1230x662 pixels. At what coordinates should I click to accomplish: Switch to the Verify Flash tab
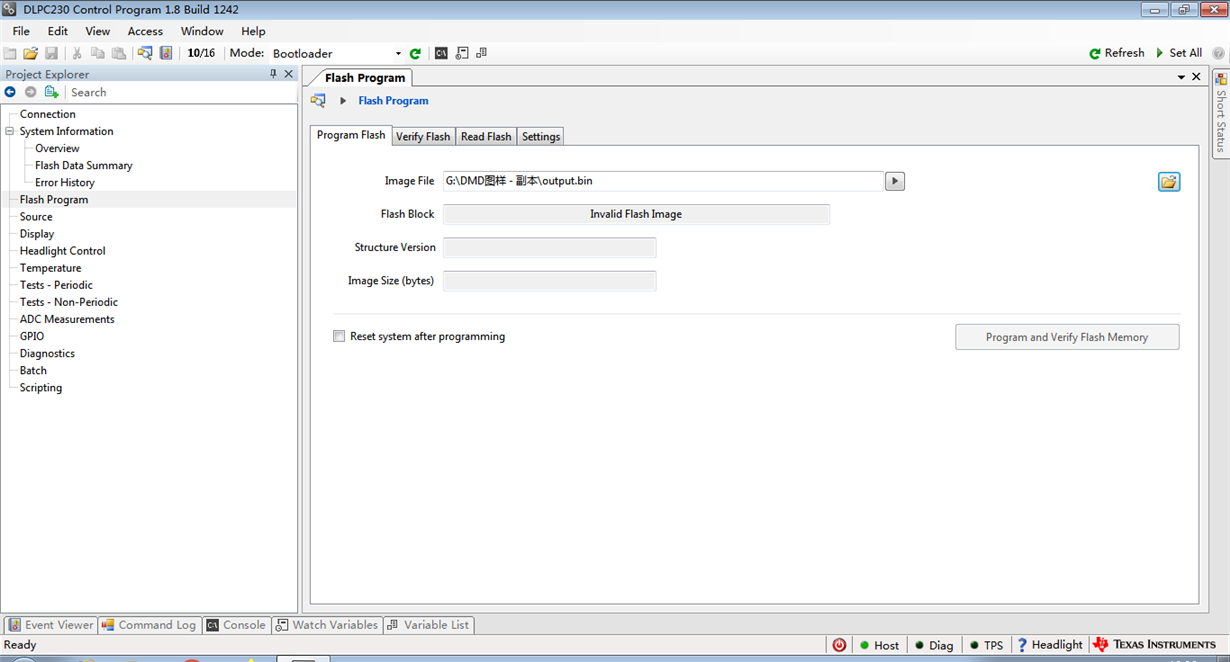[423, 136]
